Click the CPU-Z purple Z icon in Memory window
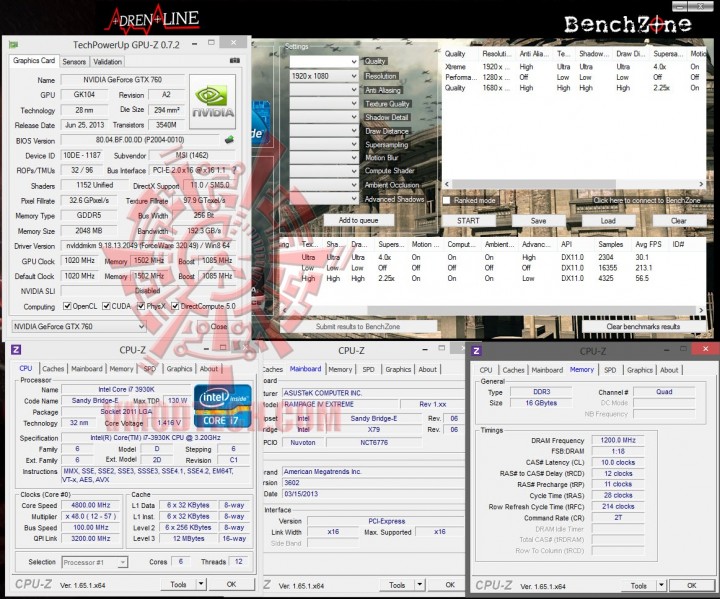Screen dimensions: 720x599 coord(477,351)
